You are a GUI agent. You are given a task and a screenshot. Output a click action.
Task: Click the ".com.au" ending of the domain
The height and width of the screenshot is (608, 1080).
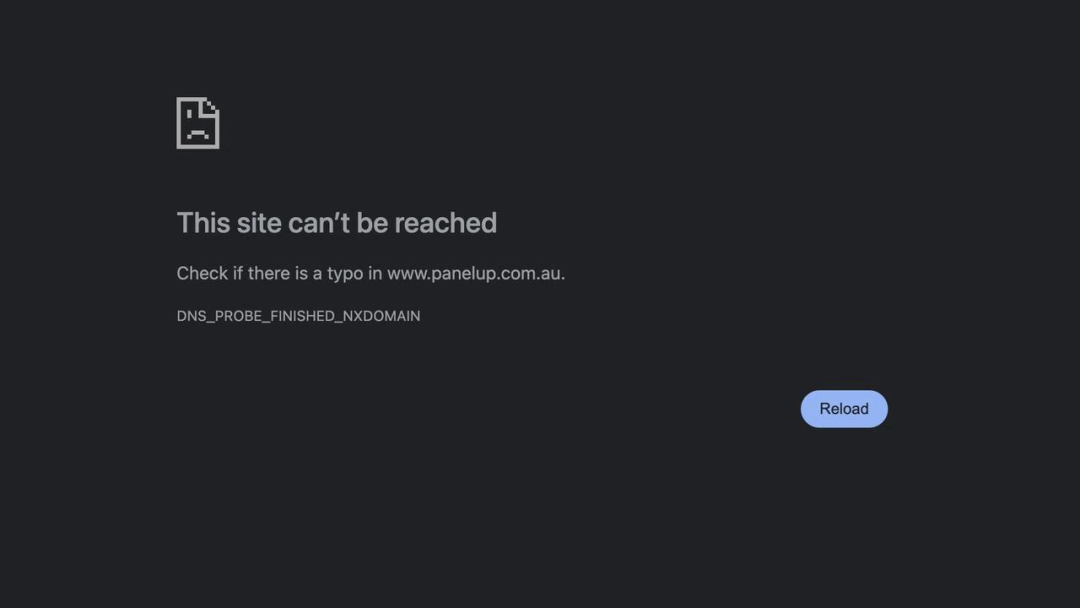(x=531, y=274)
